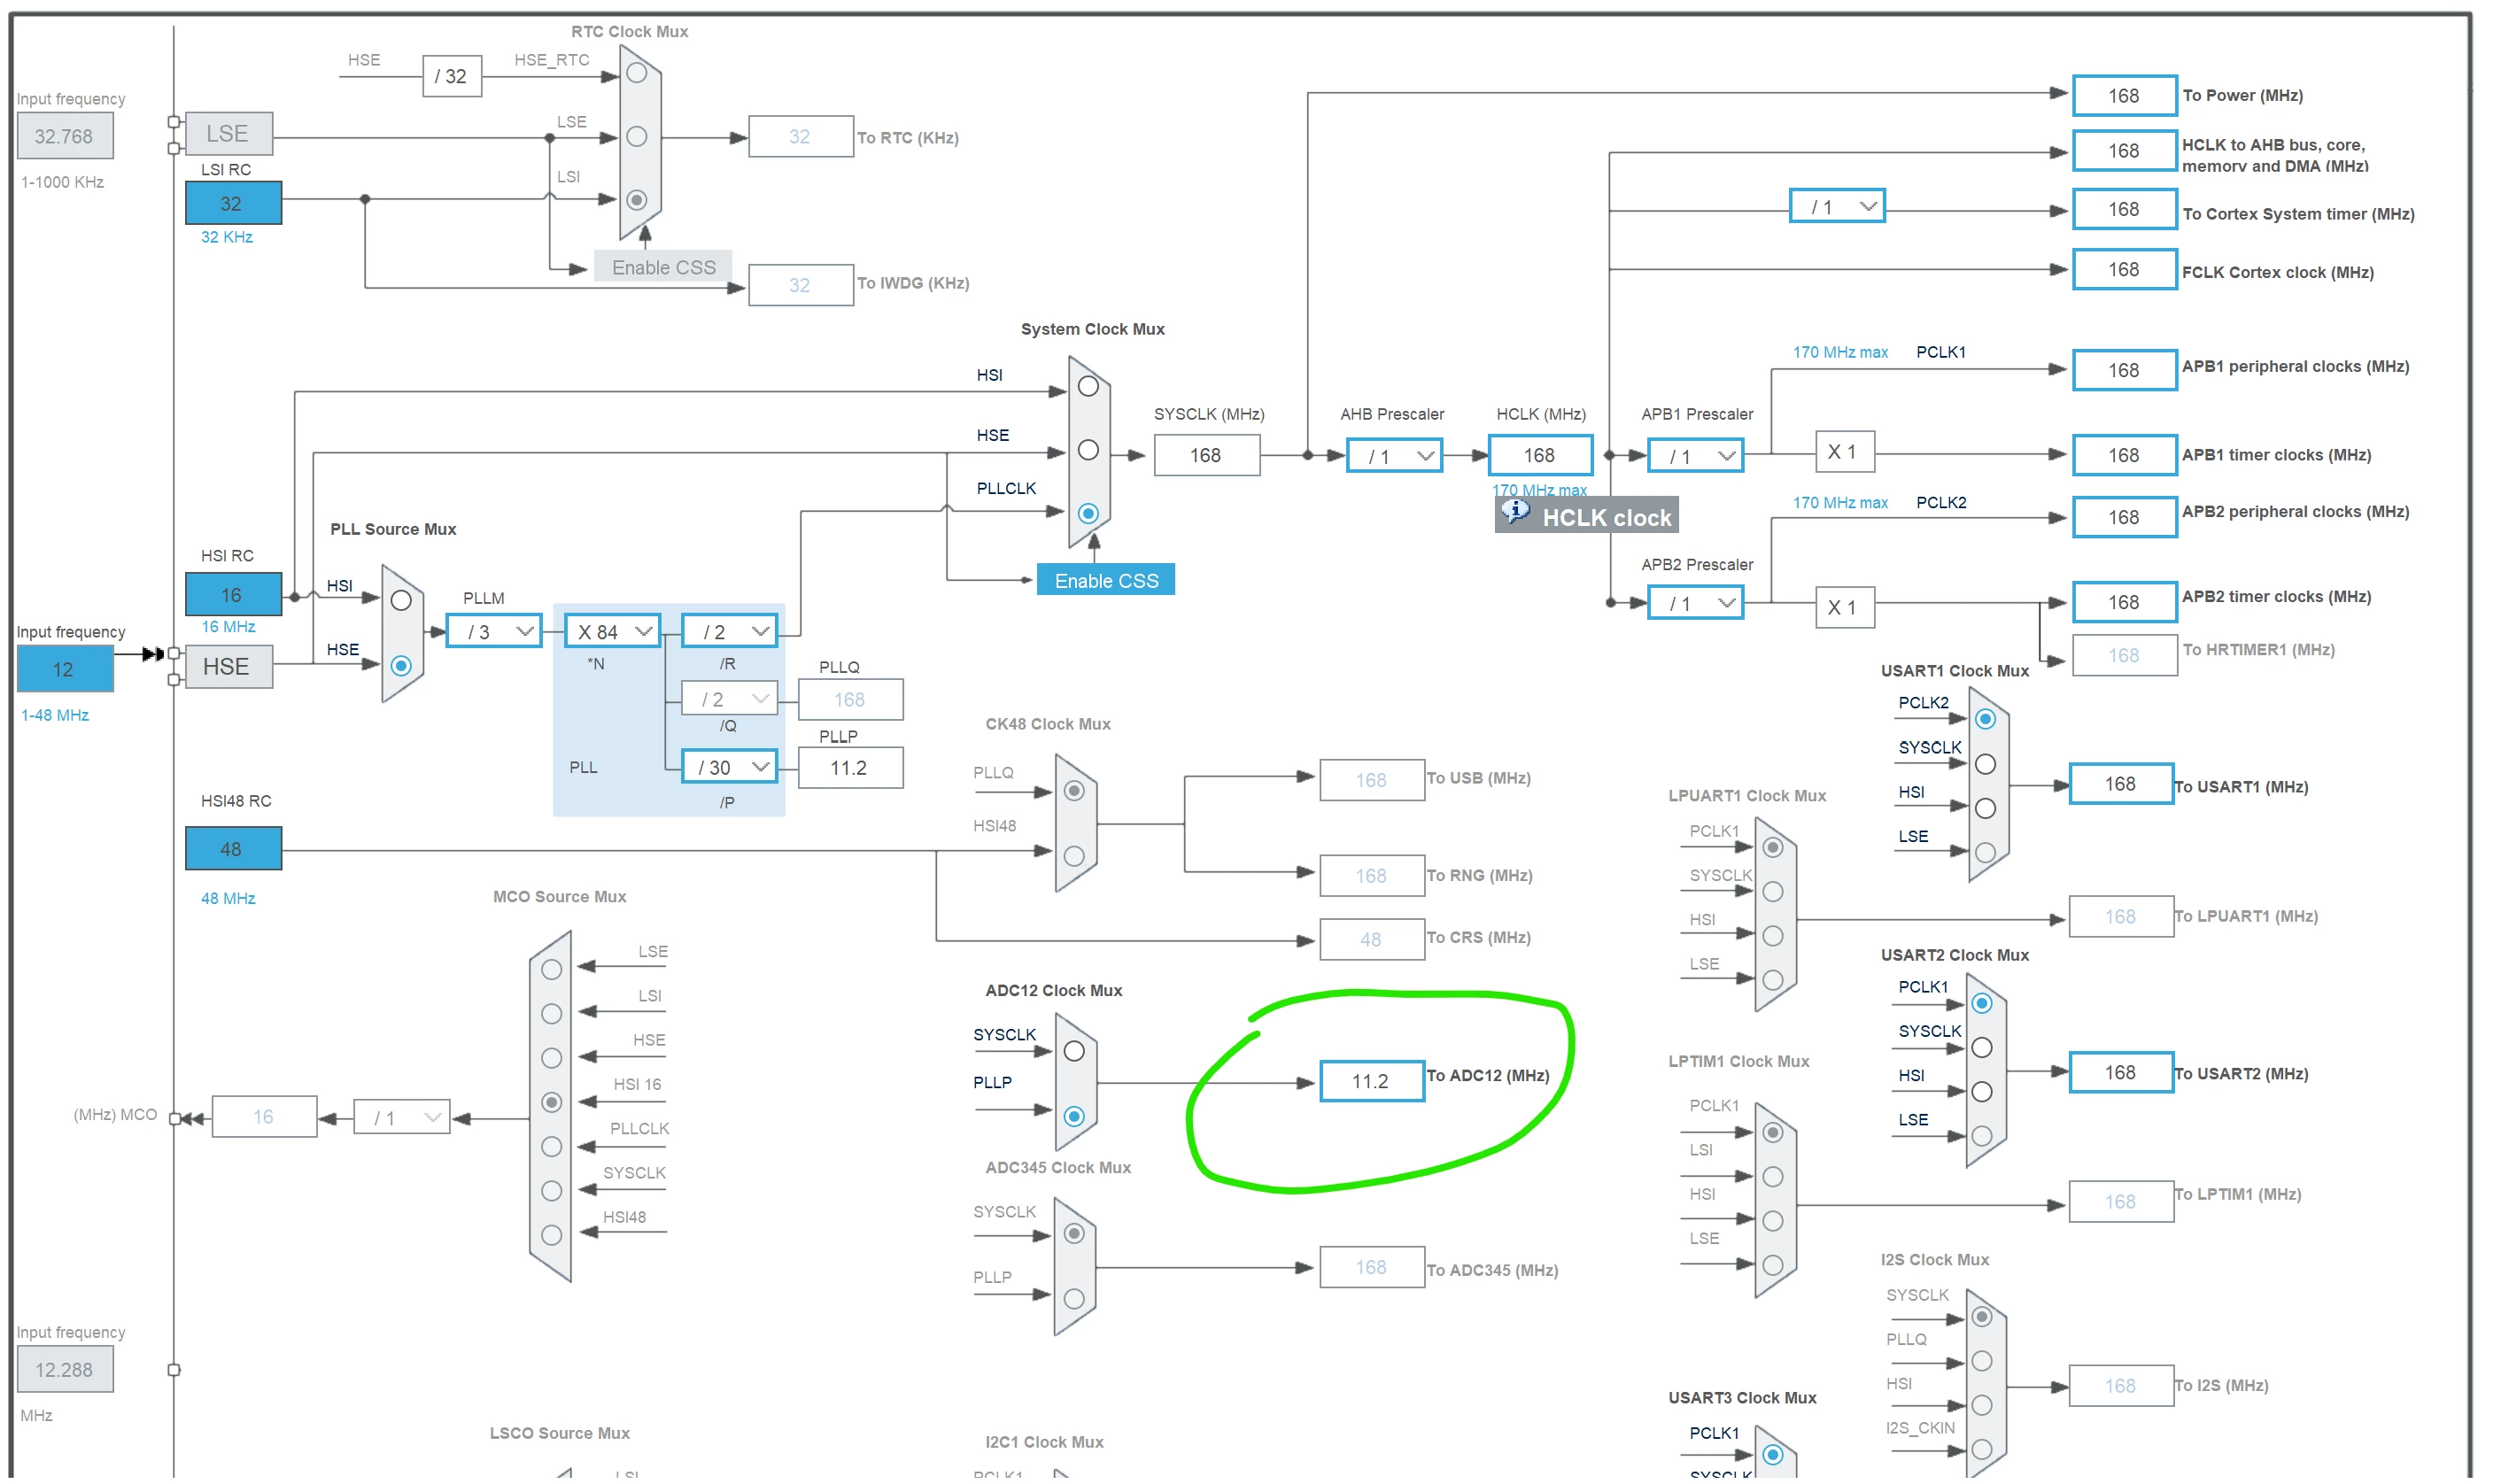Viewport: 2501px width, 1484px height.
Task: Open the PLL /P /30 divider dropdown
Action: [730, 768]
